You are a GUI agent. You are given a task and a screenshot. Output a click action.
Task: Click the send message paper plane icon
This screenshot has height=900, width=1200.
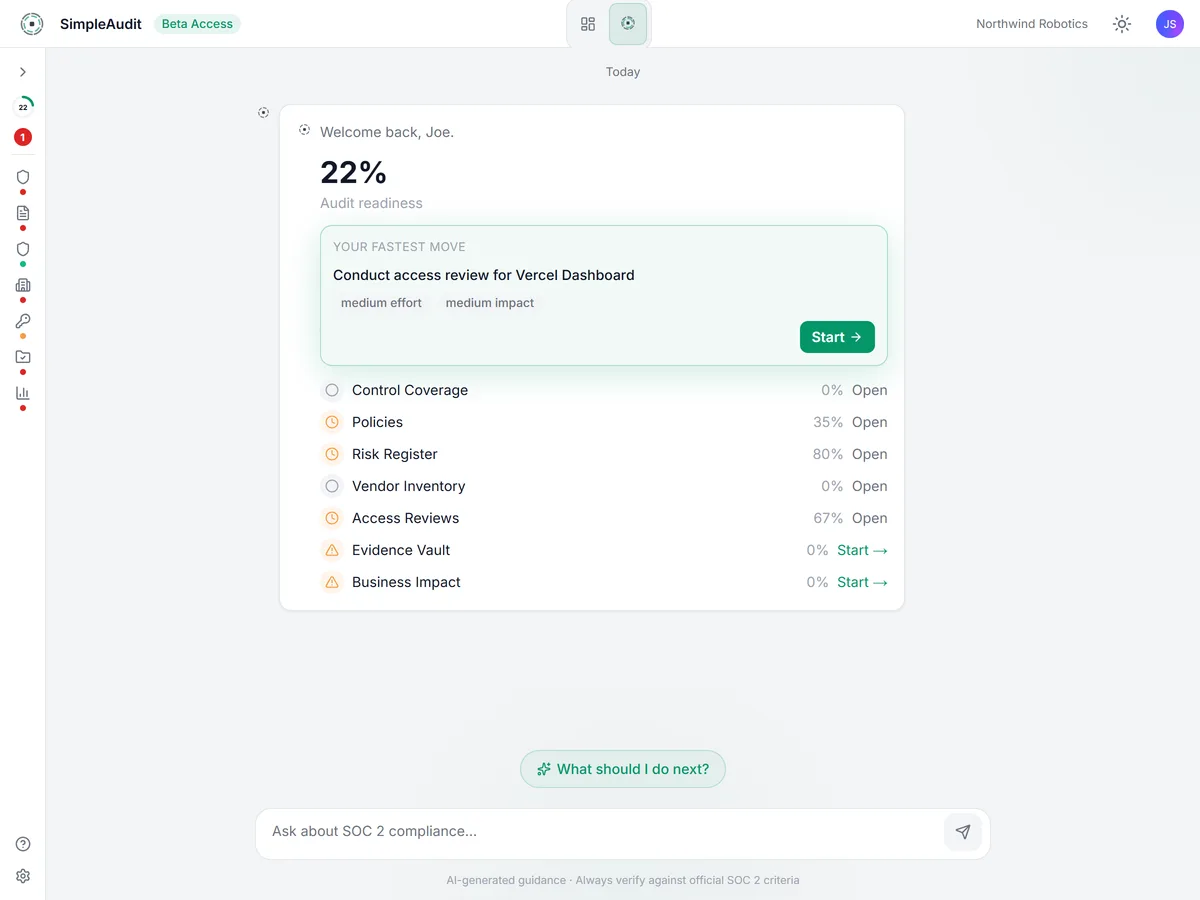(x=963, y=832)
